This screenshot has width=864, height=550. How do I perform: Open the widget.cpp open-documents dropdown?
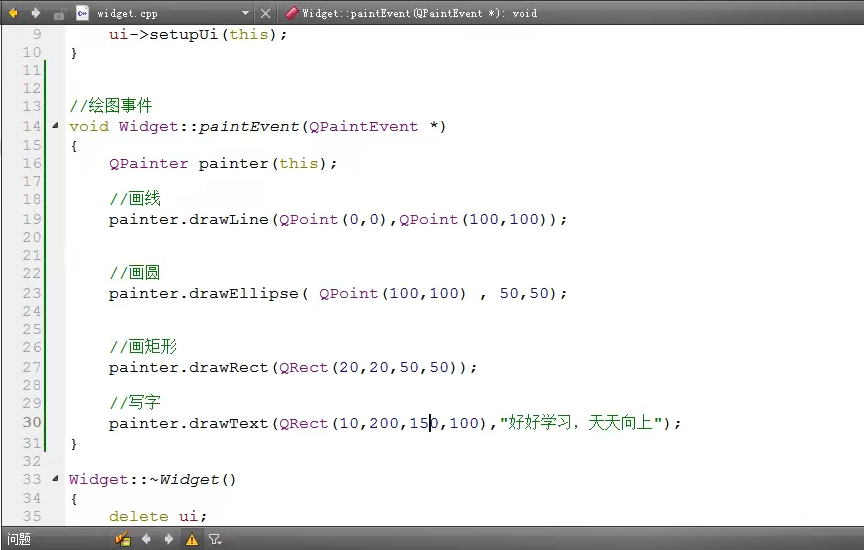click(x=245, y=13)
